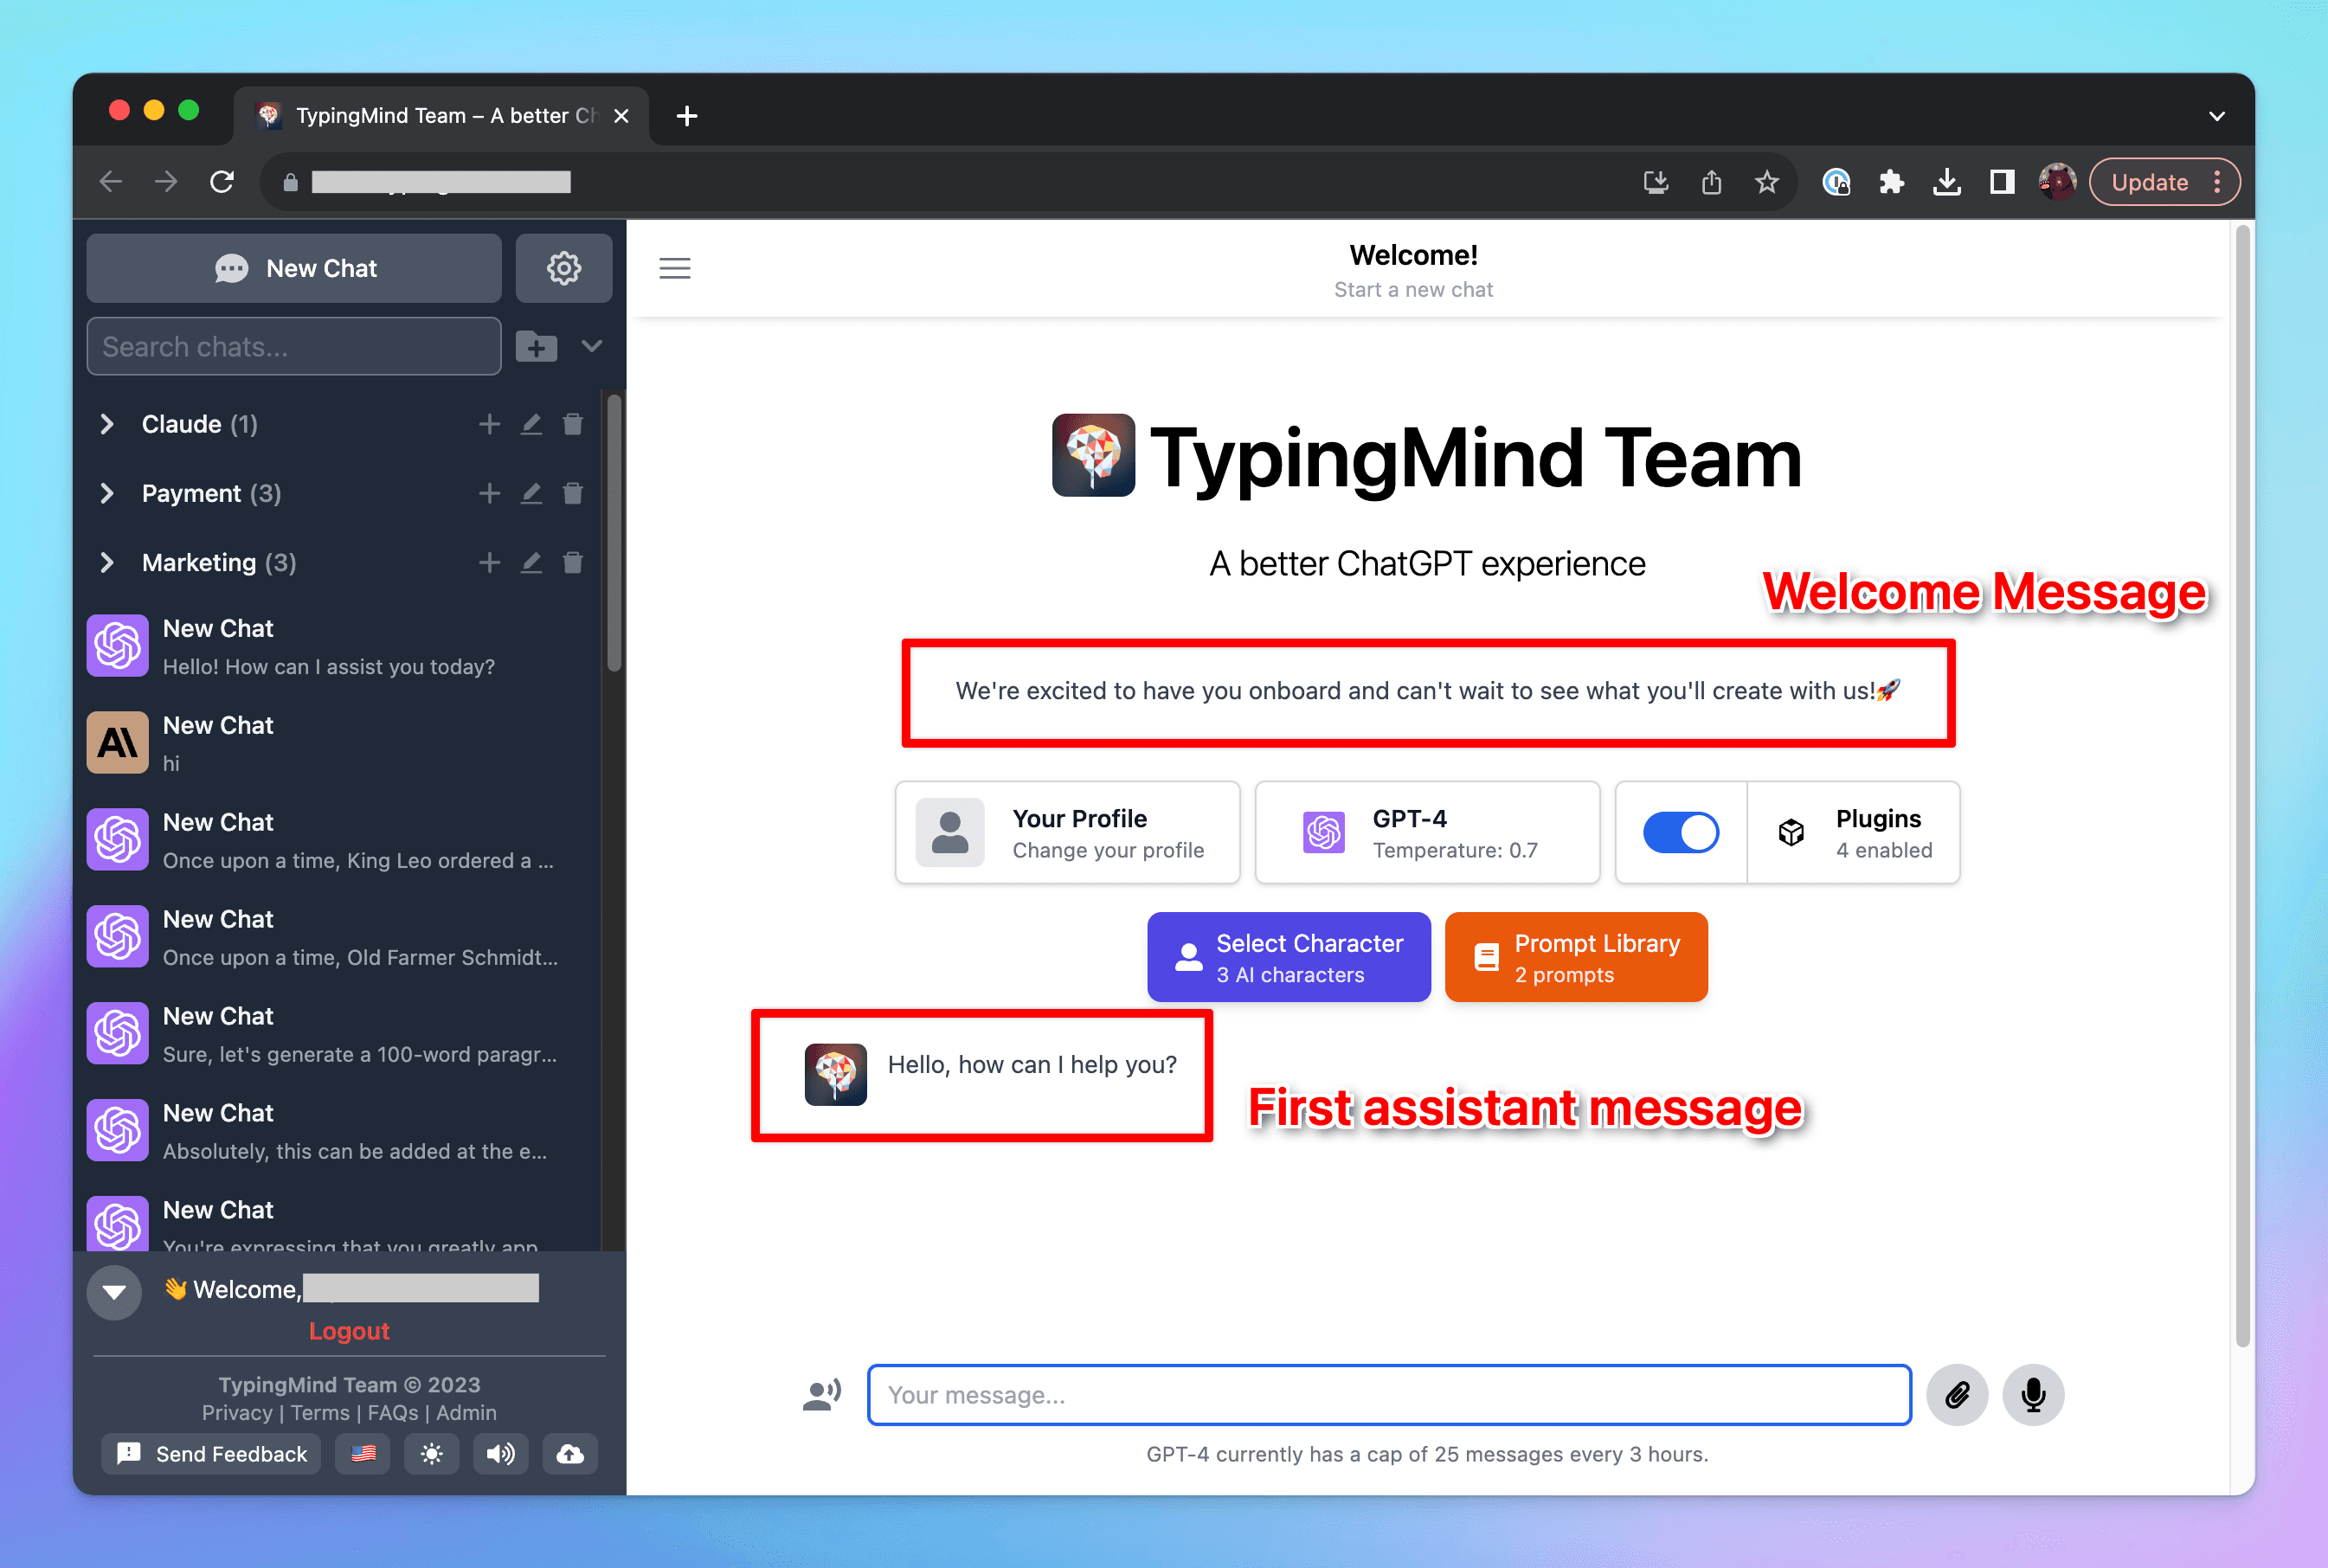Click the main chat area vertical scrollbar
The image size is (2328, 1568).
click(2242, 780)
